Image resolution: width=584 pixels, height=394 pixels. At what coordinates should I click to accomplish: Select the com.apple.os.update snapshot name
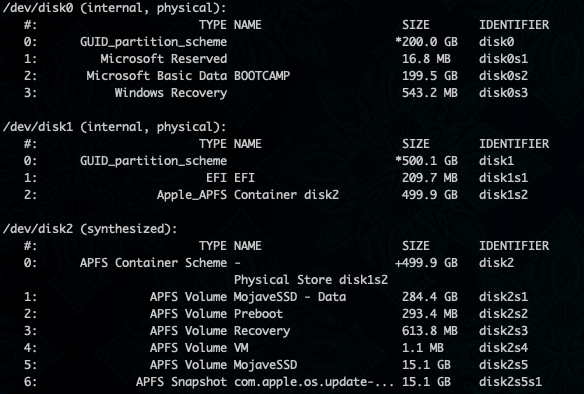pyautogui.click(x=314, y=382)
